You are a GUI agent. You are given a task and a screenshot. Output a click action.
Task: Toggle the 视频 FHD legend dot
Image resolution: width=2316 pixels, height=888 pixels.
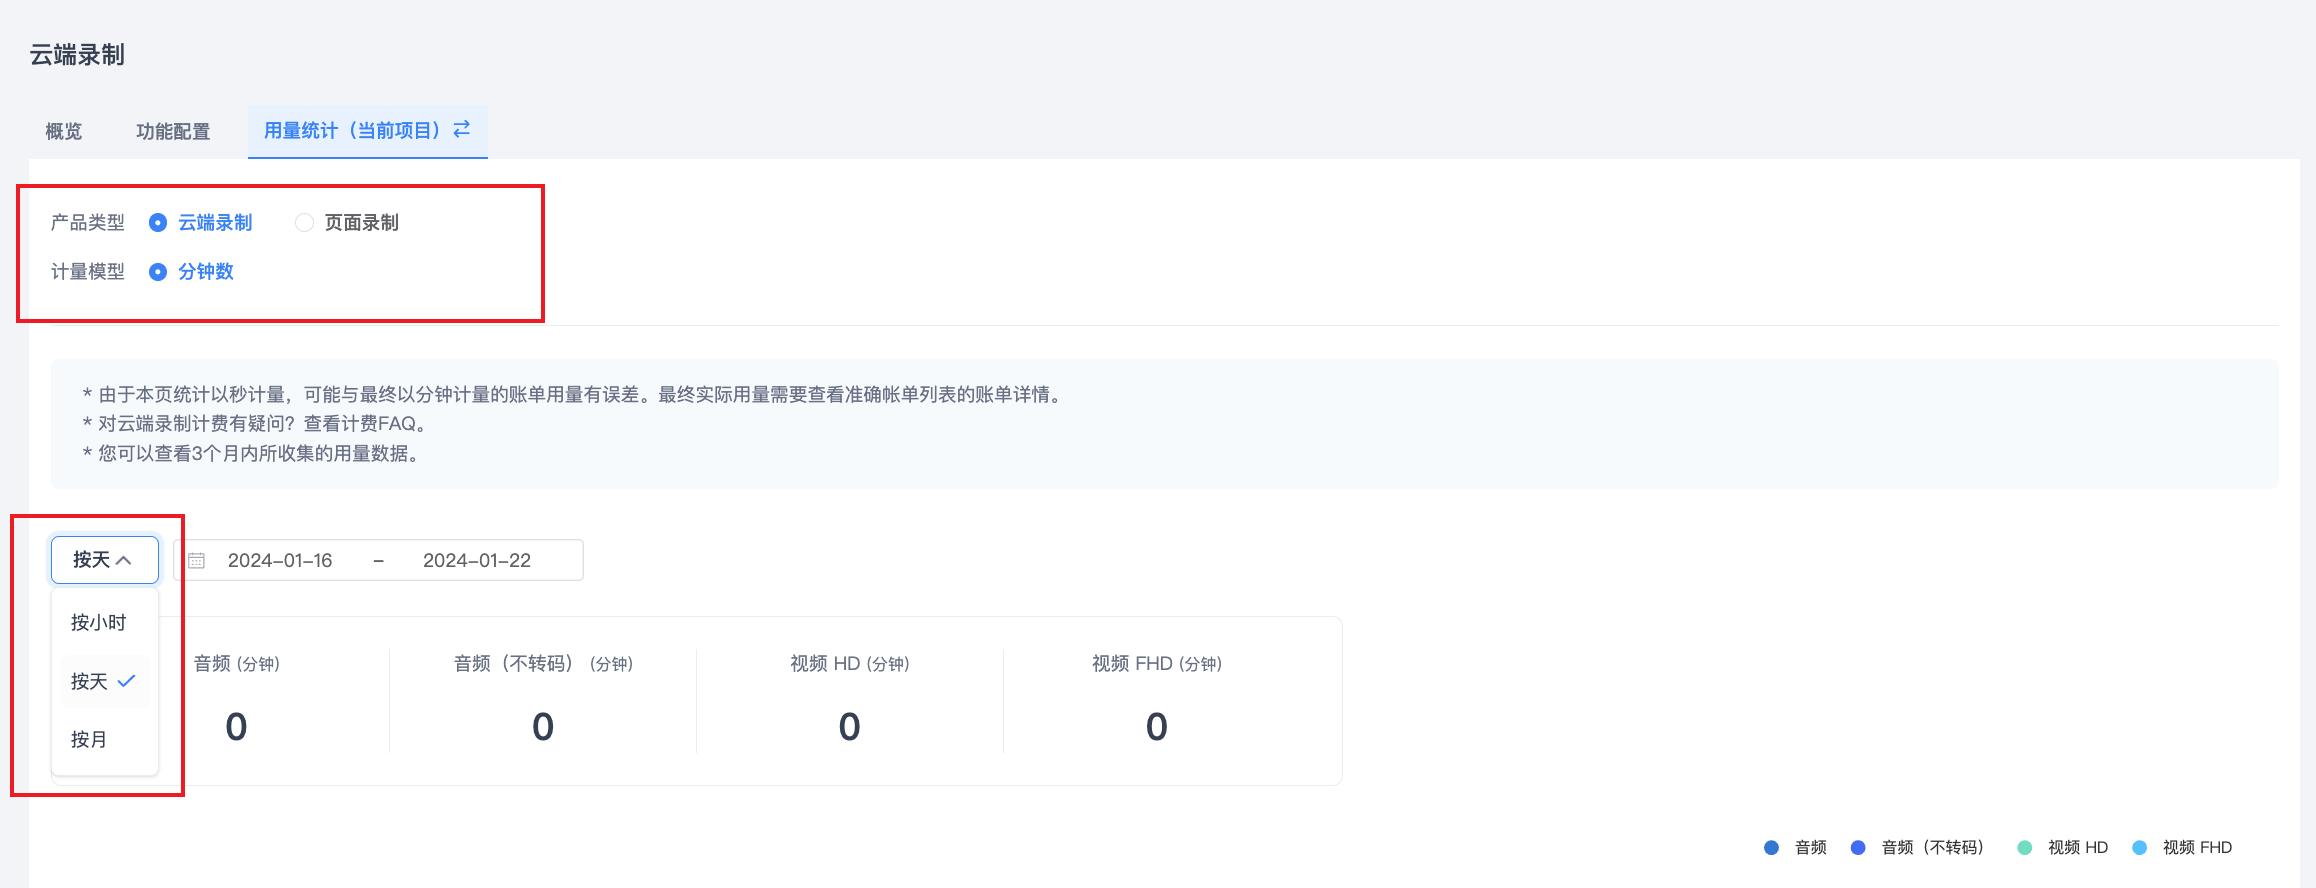click(2140, 848)
